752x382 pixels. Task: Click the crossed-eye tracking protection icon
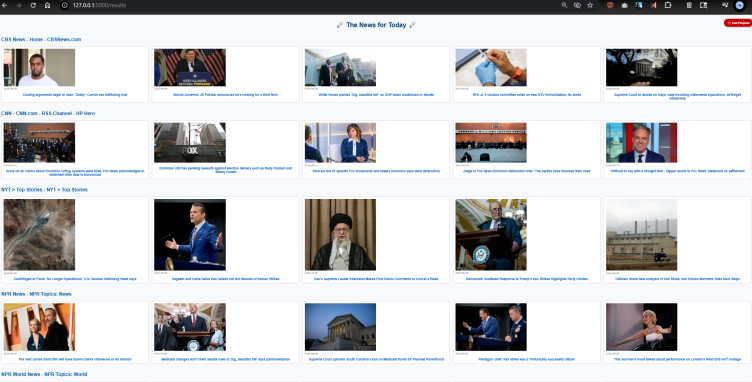coord(577,5)
